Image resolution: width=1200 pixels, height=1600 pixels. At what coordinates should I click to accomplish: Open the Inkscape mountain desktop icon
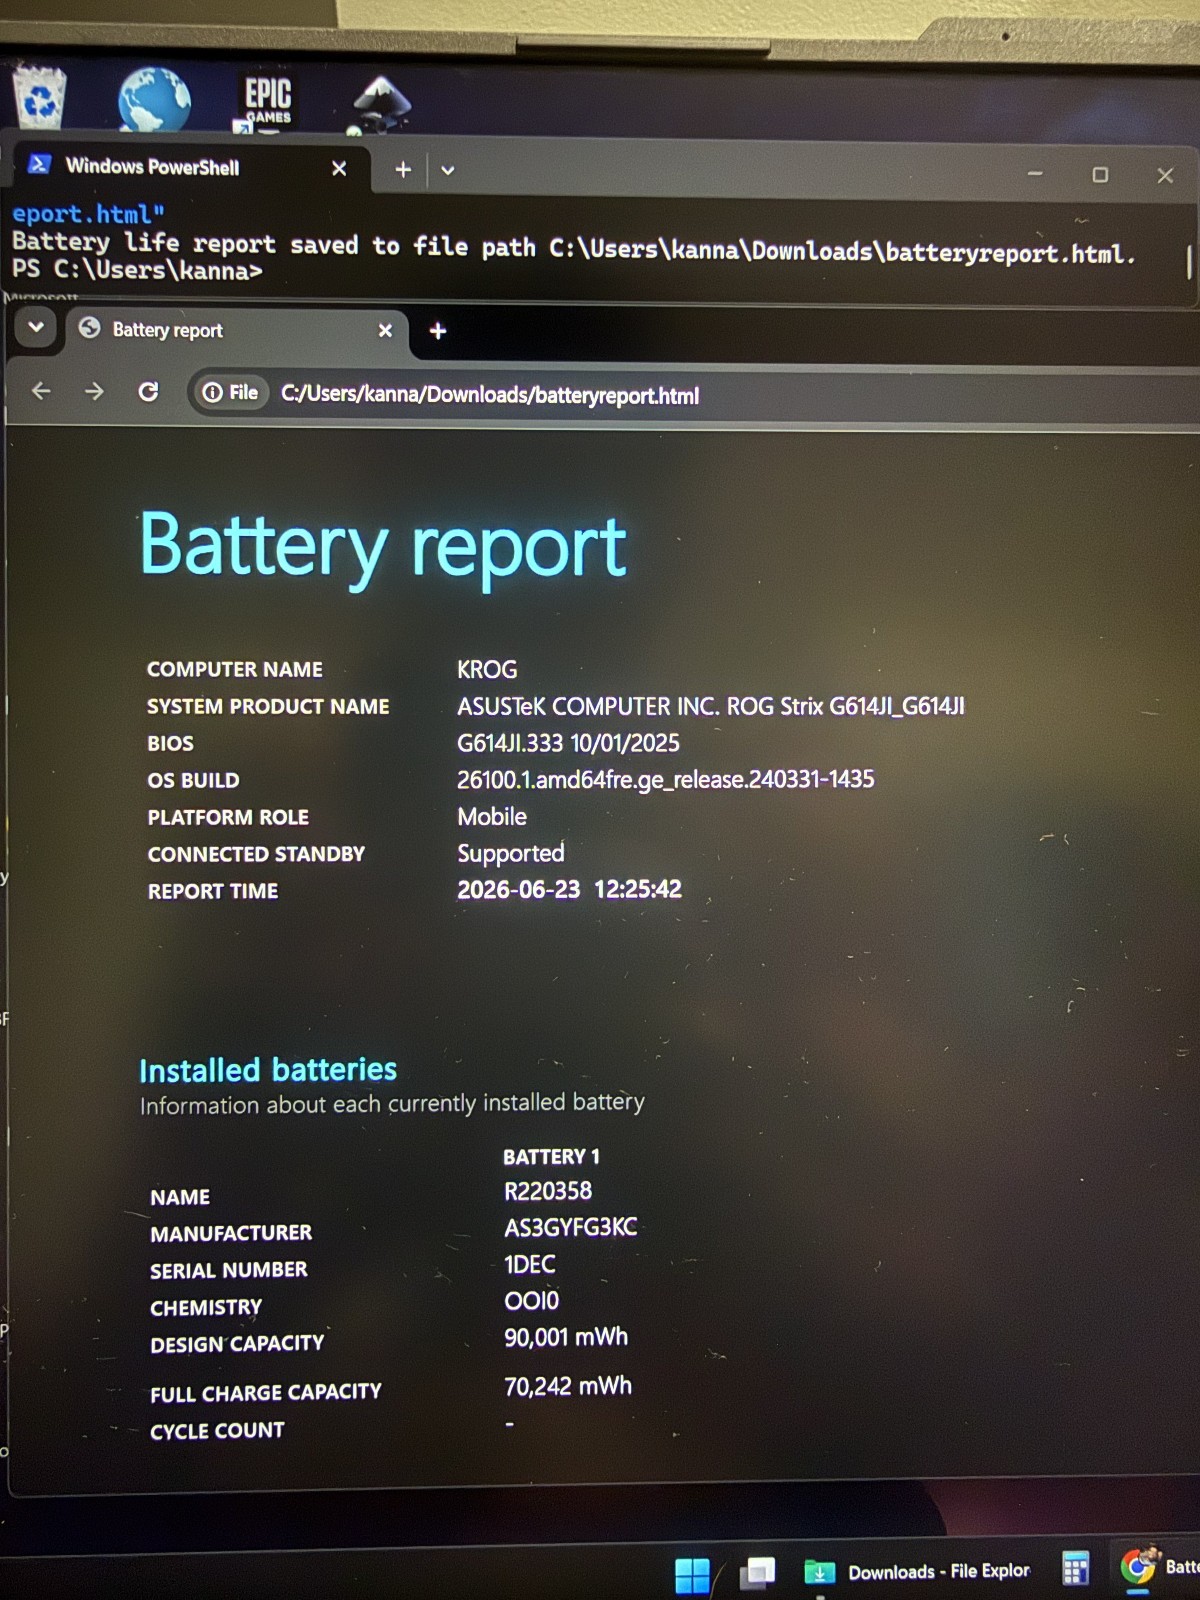381,103
